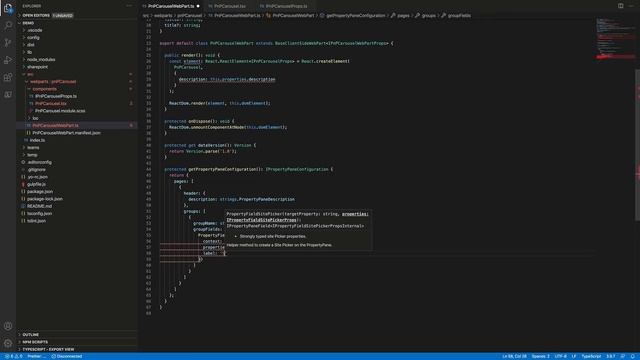Click UTF-8 encoding in status bar
The width and height of the screenshot is (640, 360).
[x=560, y=356]
